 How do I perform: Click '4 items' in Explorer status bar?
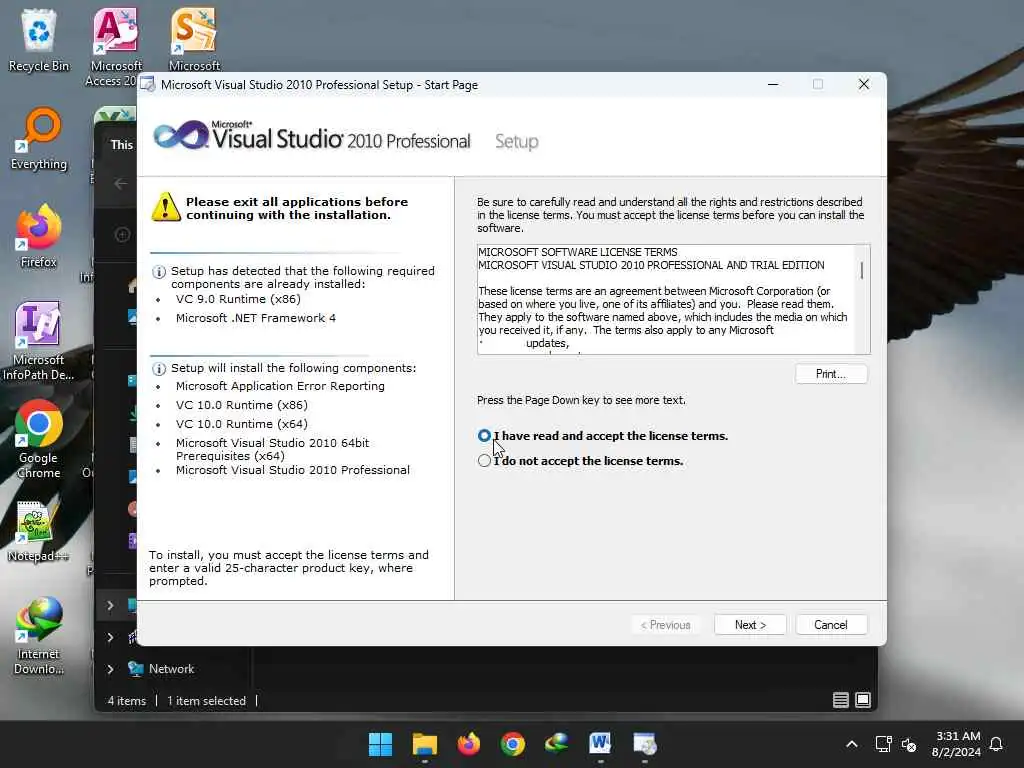(127, 701)
